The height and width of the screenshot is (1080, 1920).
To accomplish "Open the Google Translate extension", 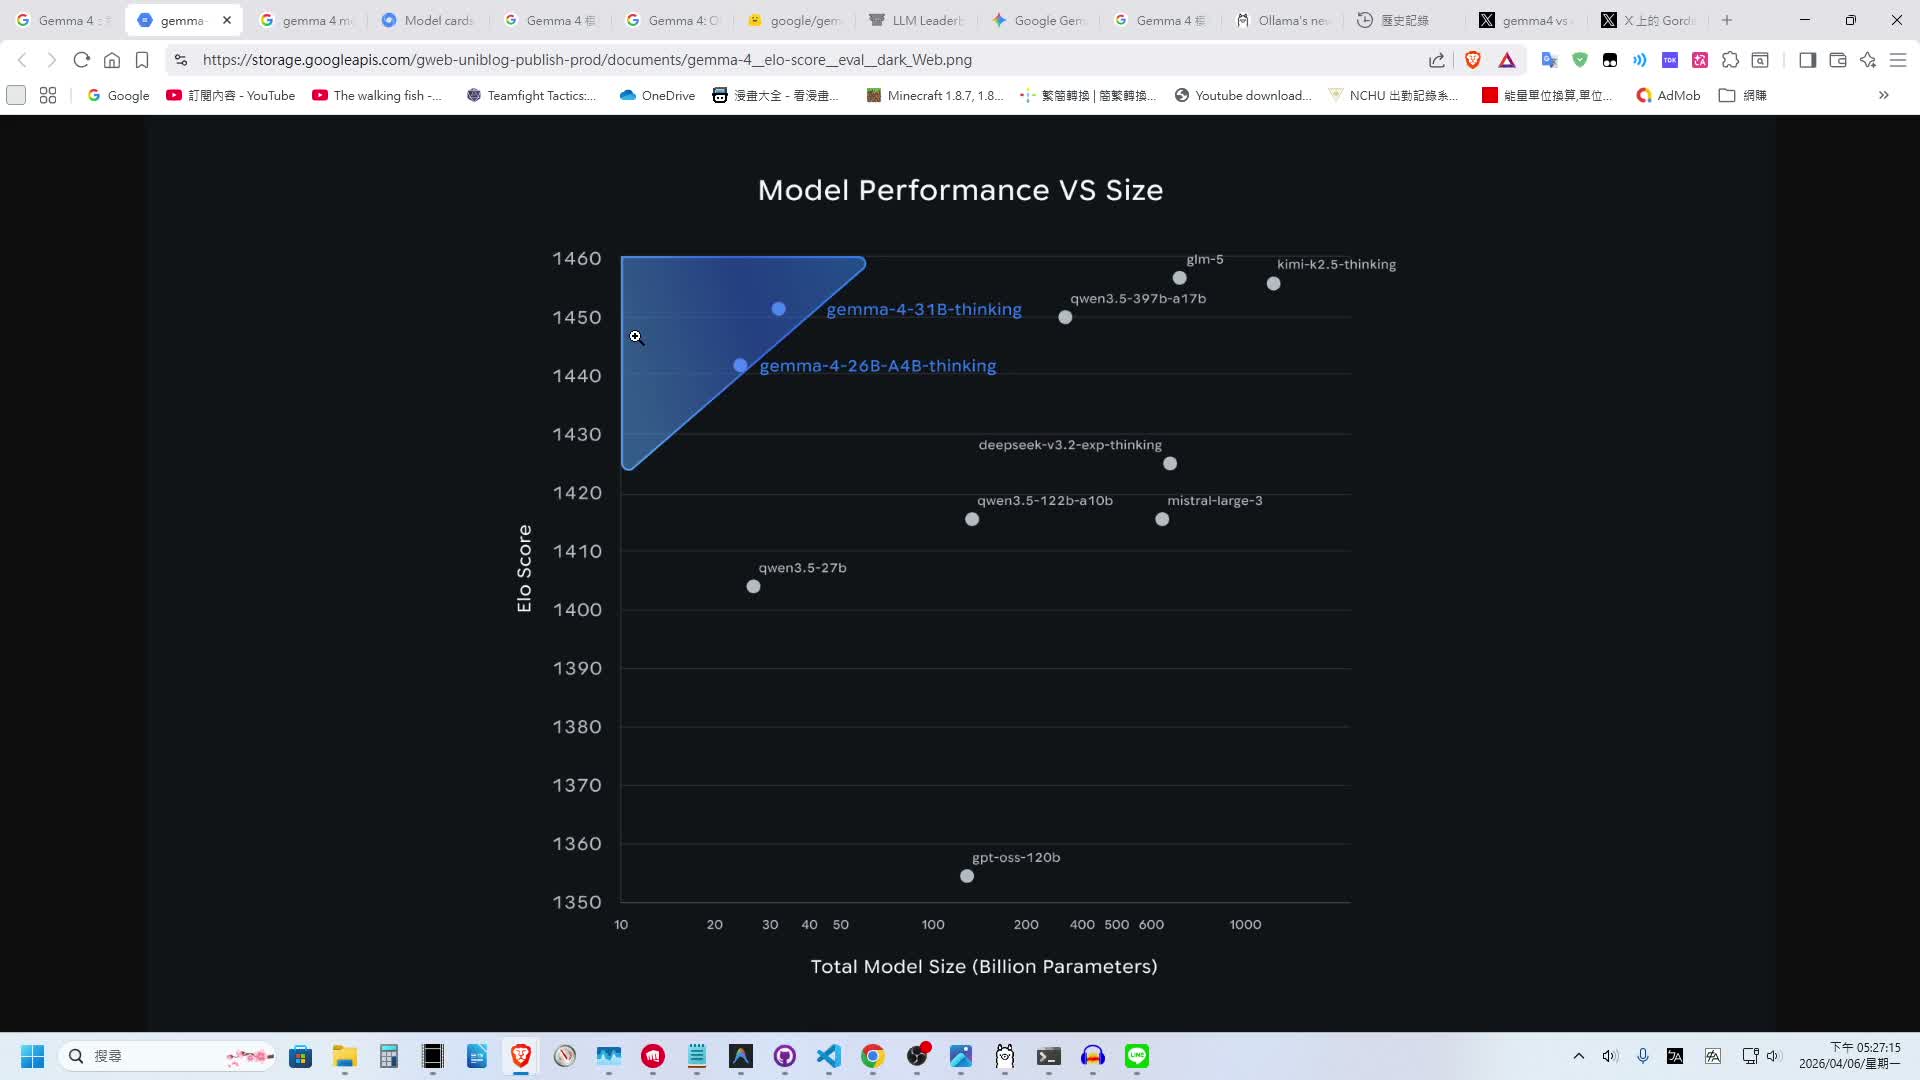I will (1549, 60).
